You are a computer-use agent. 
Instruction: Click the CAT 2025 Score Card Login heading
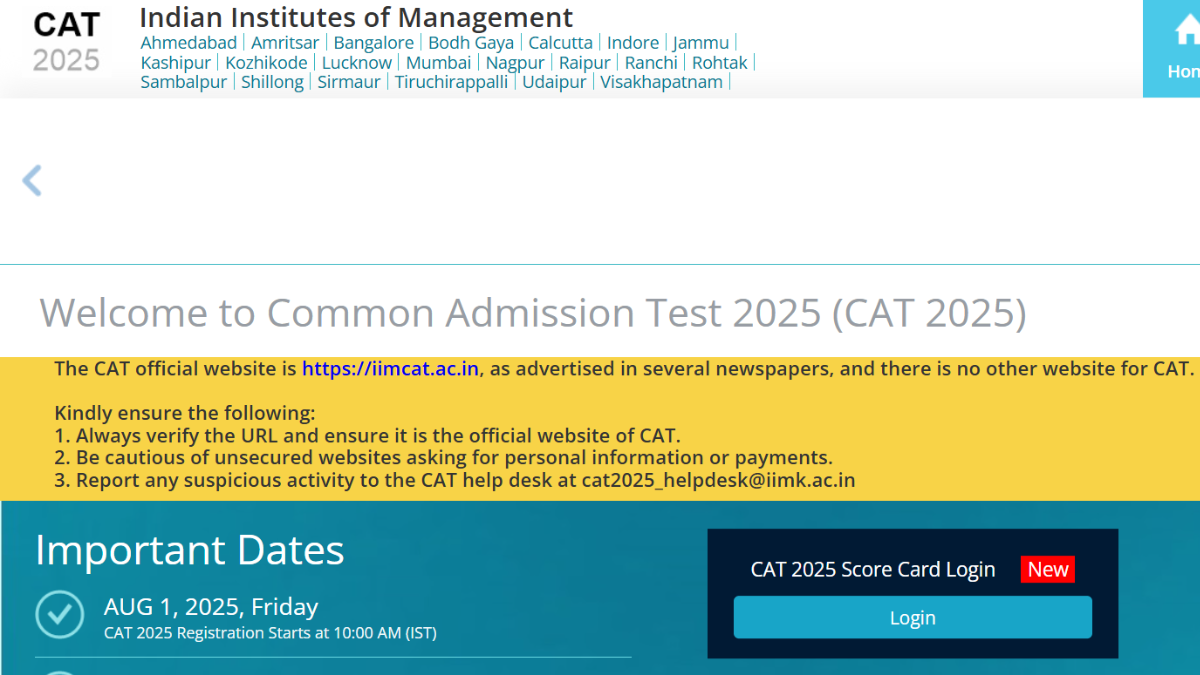(873, 570)
